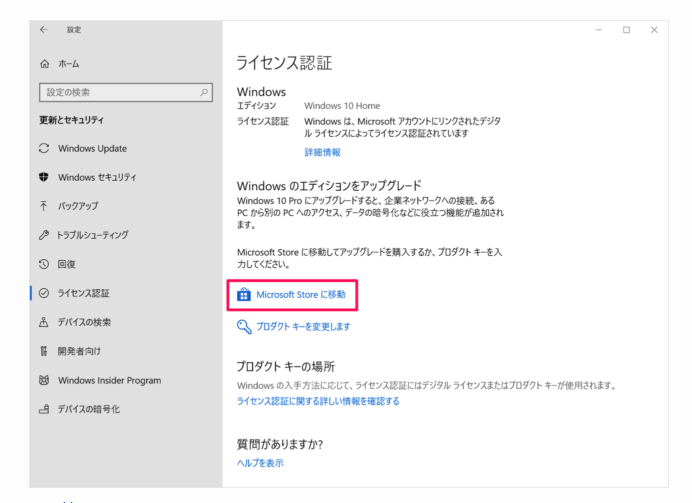This screenshot has height=503, width=692.
Task: Select the ライセンス認証 sidebar item
Action: tap(84, 293)
